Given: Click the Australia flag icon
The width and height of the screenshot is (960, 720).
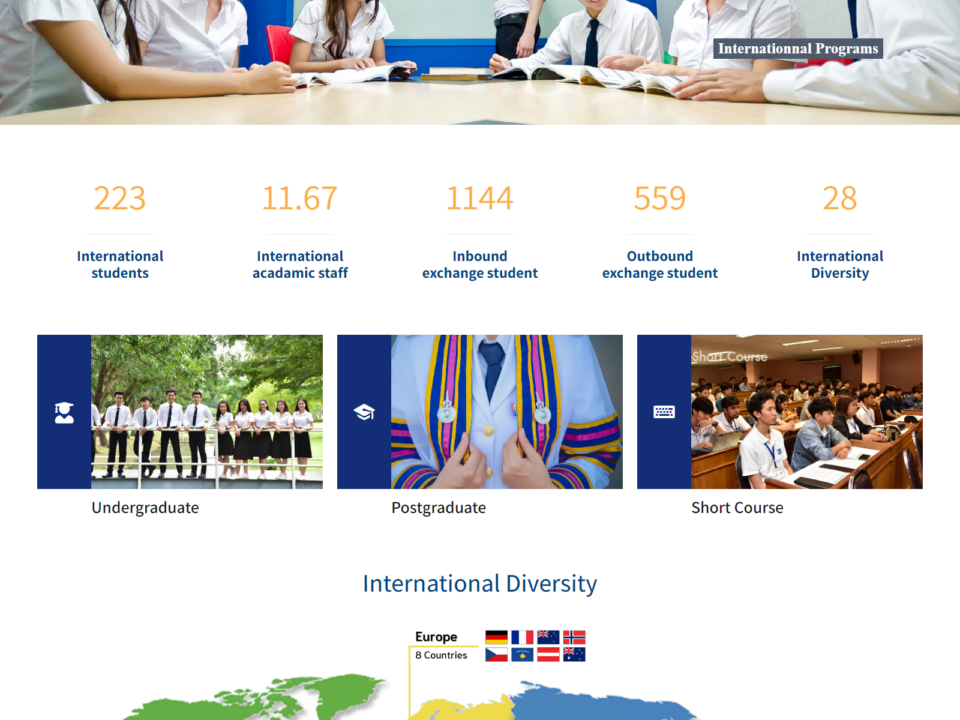Looking at the screenshot, I should tap(574, 654).
